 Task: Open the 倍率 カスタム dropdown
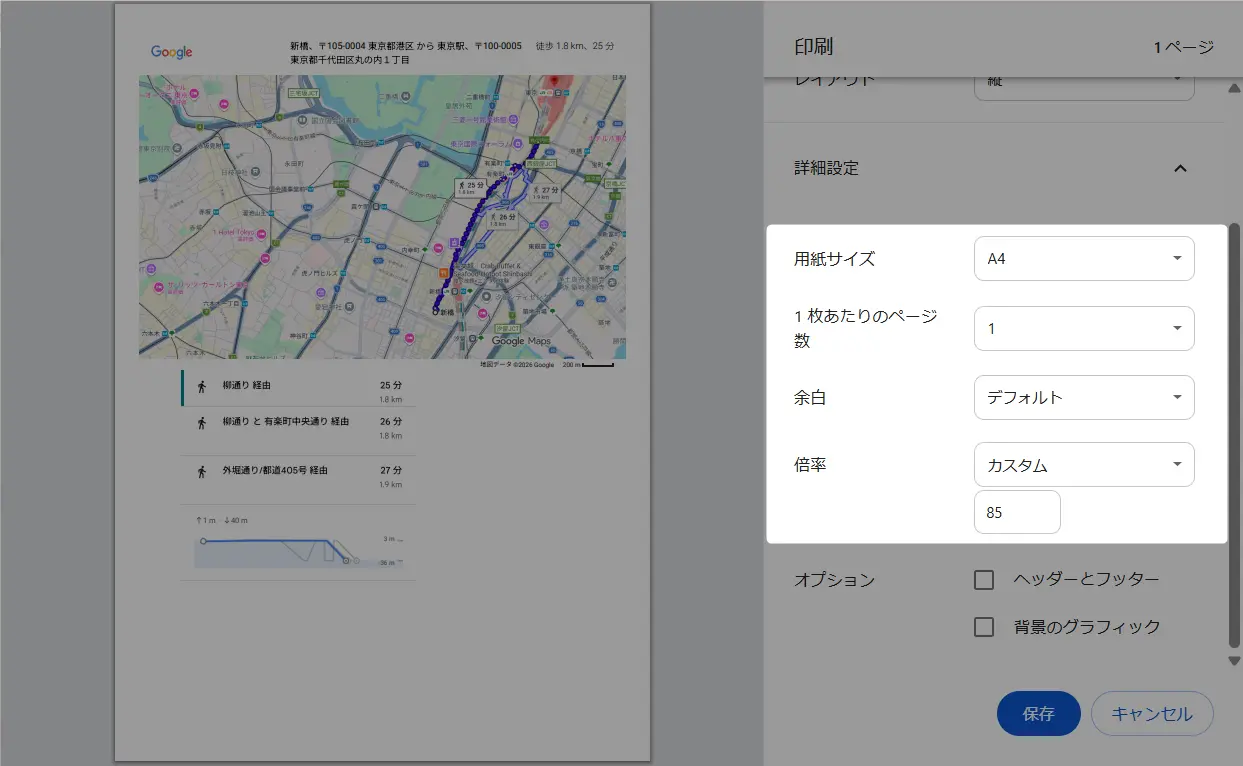click(x=1084, y=465)
